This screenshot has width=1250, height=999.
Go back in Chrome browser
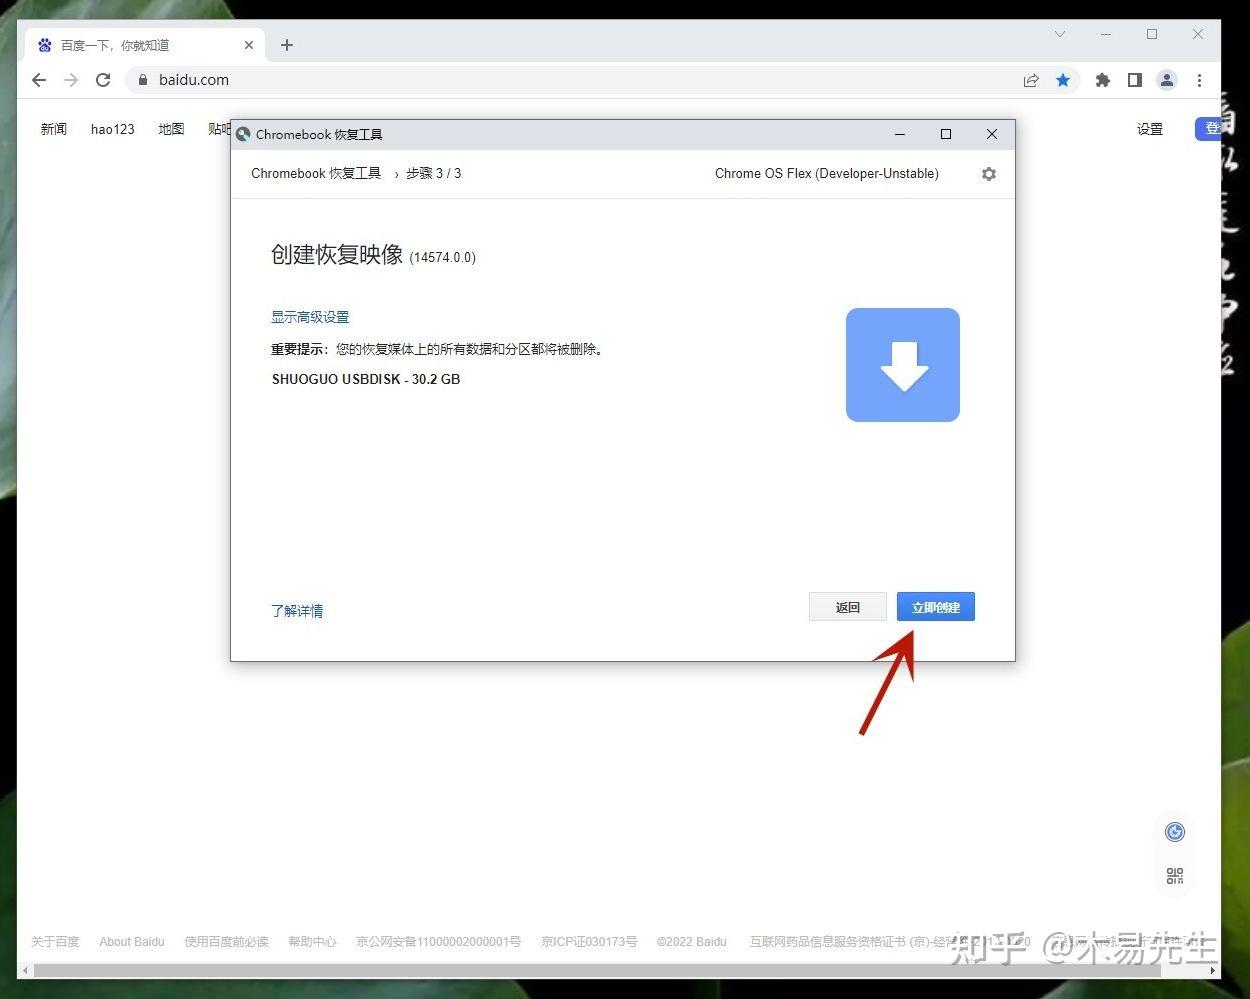pos(39,80)
